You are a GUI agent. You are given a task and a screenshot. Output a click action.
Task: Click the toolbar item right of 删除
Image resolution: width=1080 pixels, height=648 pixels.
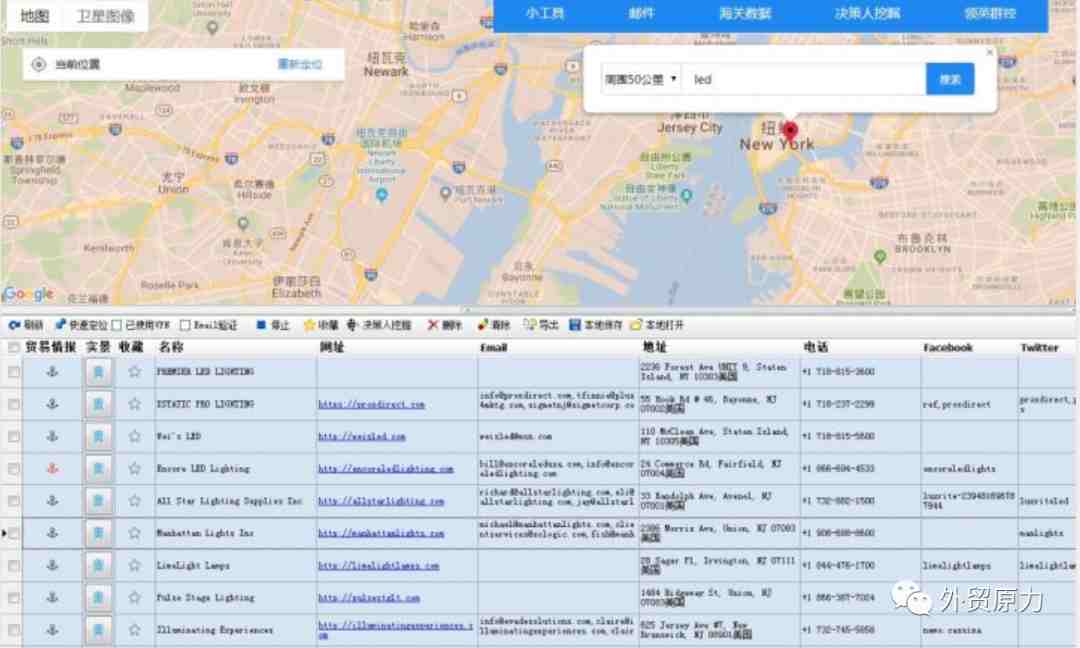[494, 325]
